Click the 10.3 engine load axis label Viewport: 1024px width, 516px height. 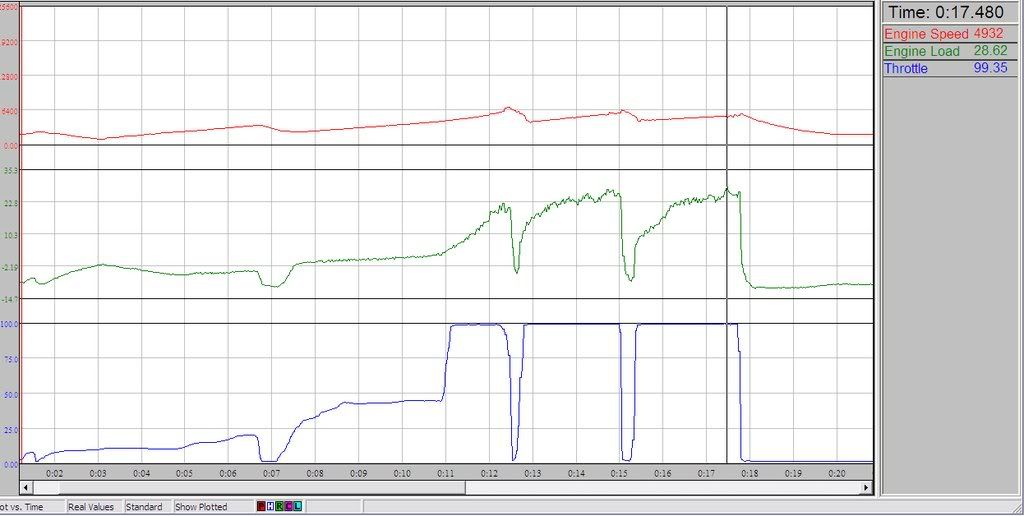coord(10,234)
